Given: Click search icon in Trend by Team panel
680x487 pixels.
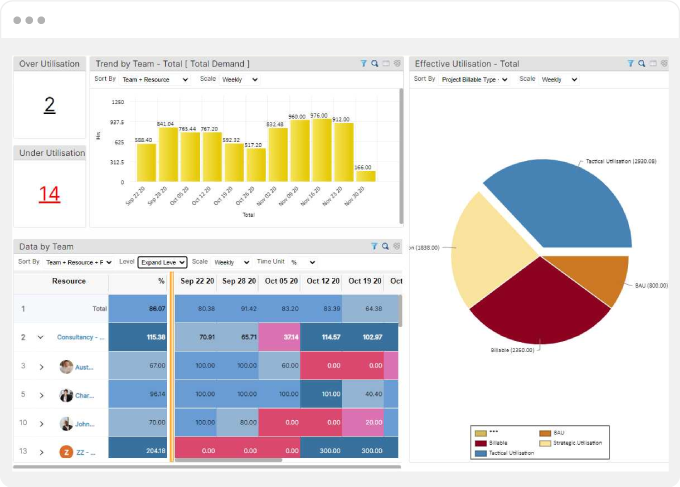Looking at the screenshot, I should point(375,64).
